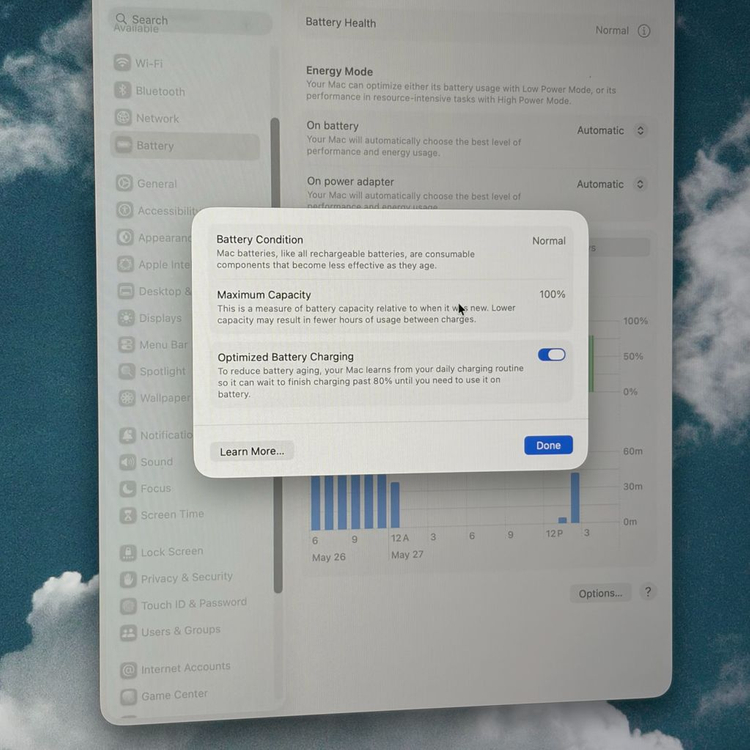The width and height of the screenshot is (750, 750).
Task: Click the Focus moon icon
Action: (128, 488)
